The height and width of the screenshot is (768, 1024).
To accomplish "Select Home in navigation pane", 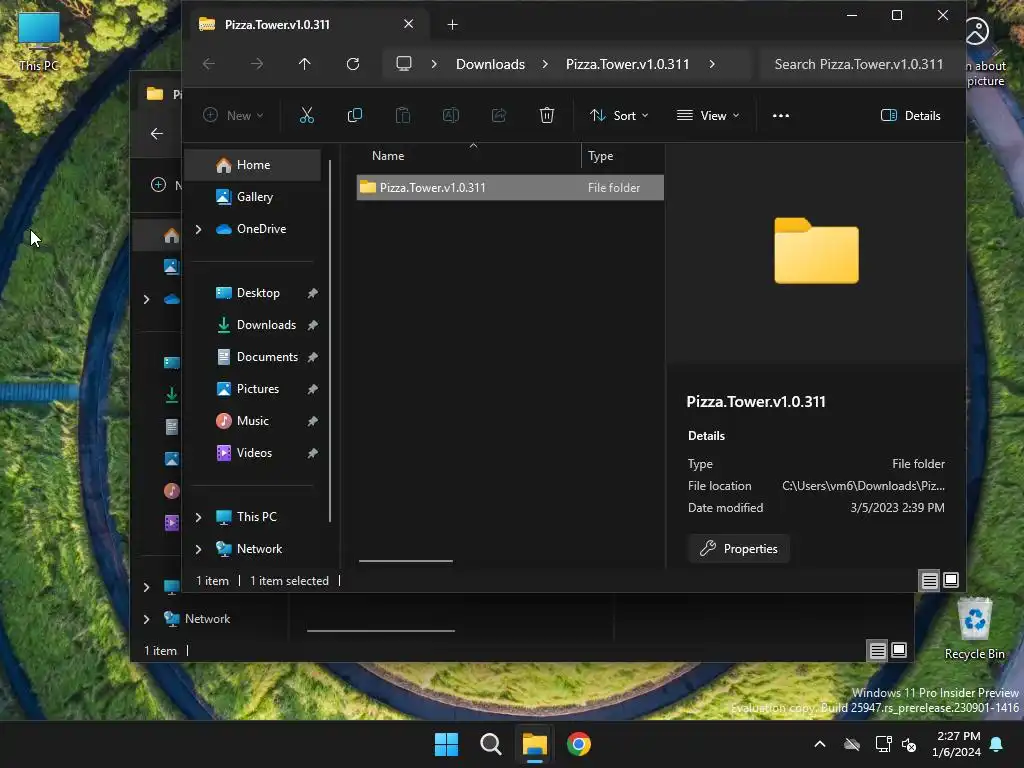I will coord(253,165).
